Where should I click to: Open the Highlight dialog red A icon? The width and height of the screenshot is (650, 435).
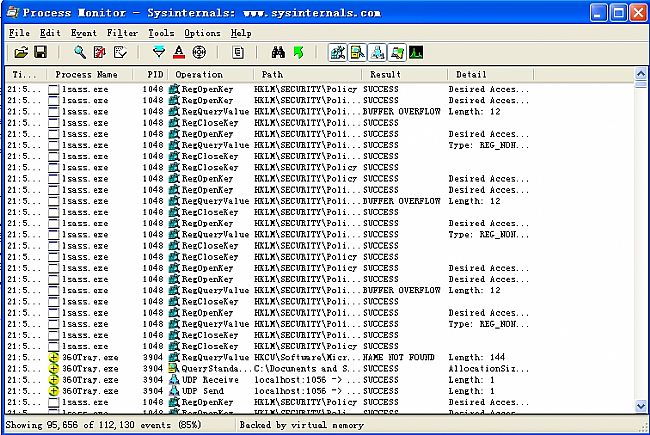click(x=179, y=53)
